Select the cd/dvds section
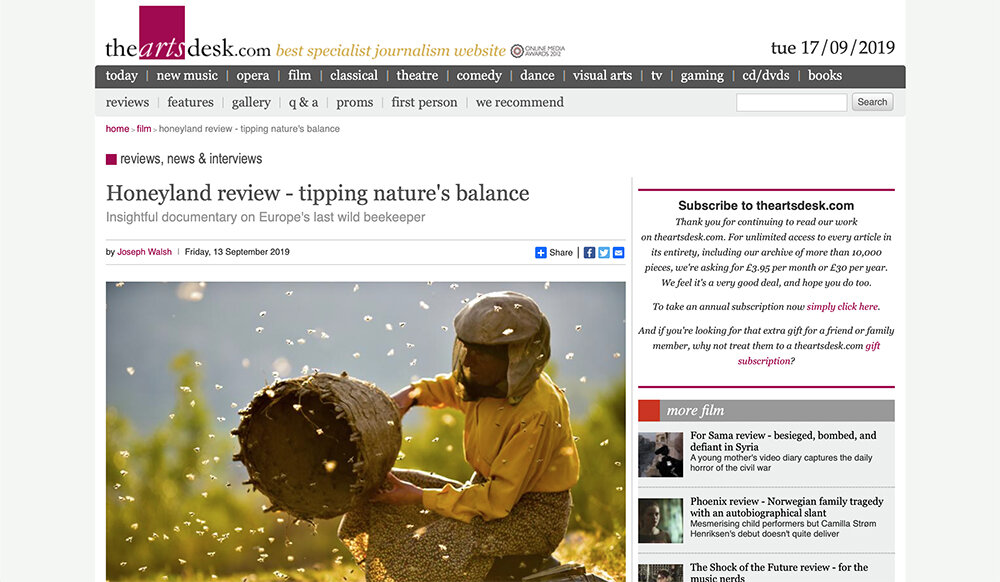This screenshot has width=1000, height=582. pyautogui.click(x=766, y=76)
